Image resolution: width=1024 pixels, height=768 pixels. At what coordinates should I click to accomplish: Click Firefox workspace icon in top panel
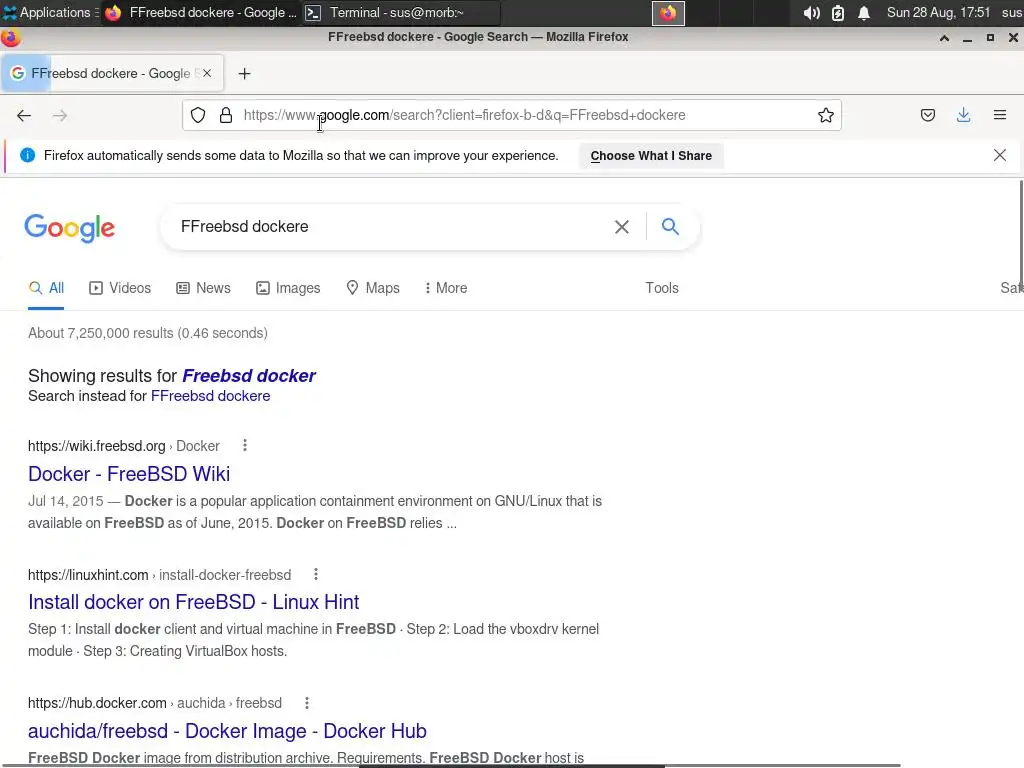tap(668, 13)
